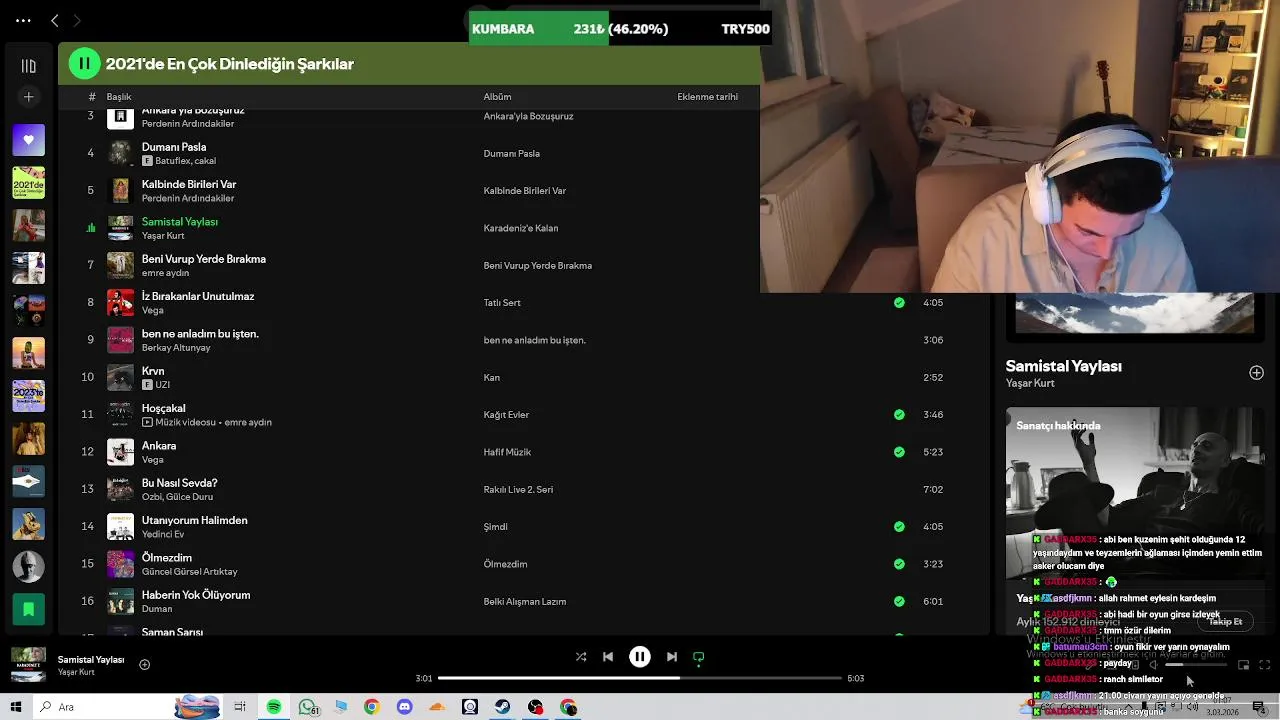Select track ben ne anladım bu işten.

pyautogui.click(x=200, y=333)
